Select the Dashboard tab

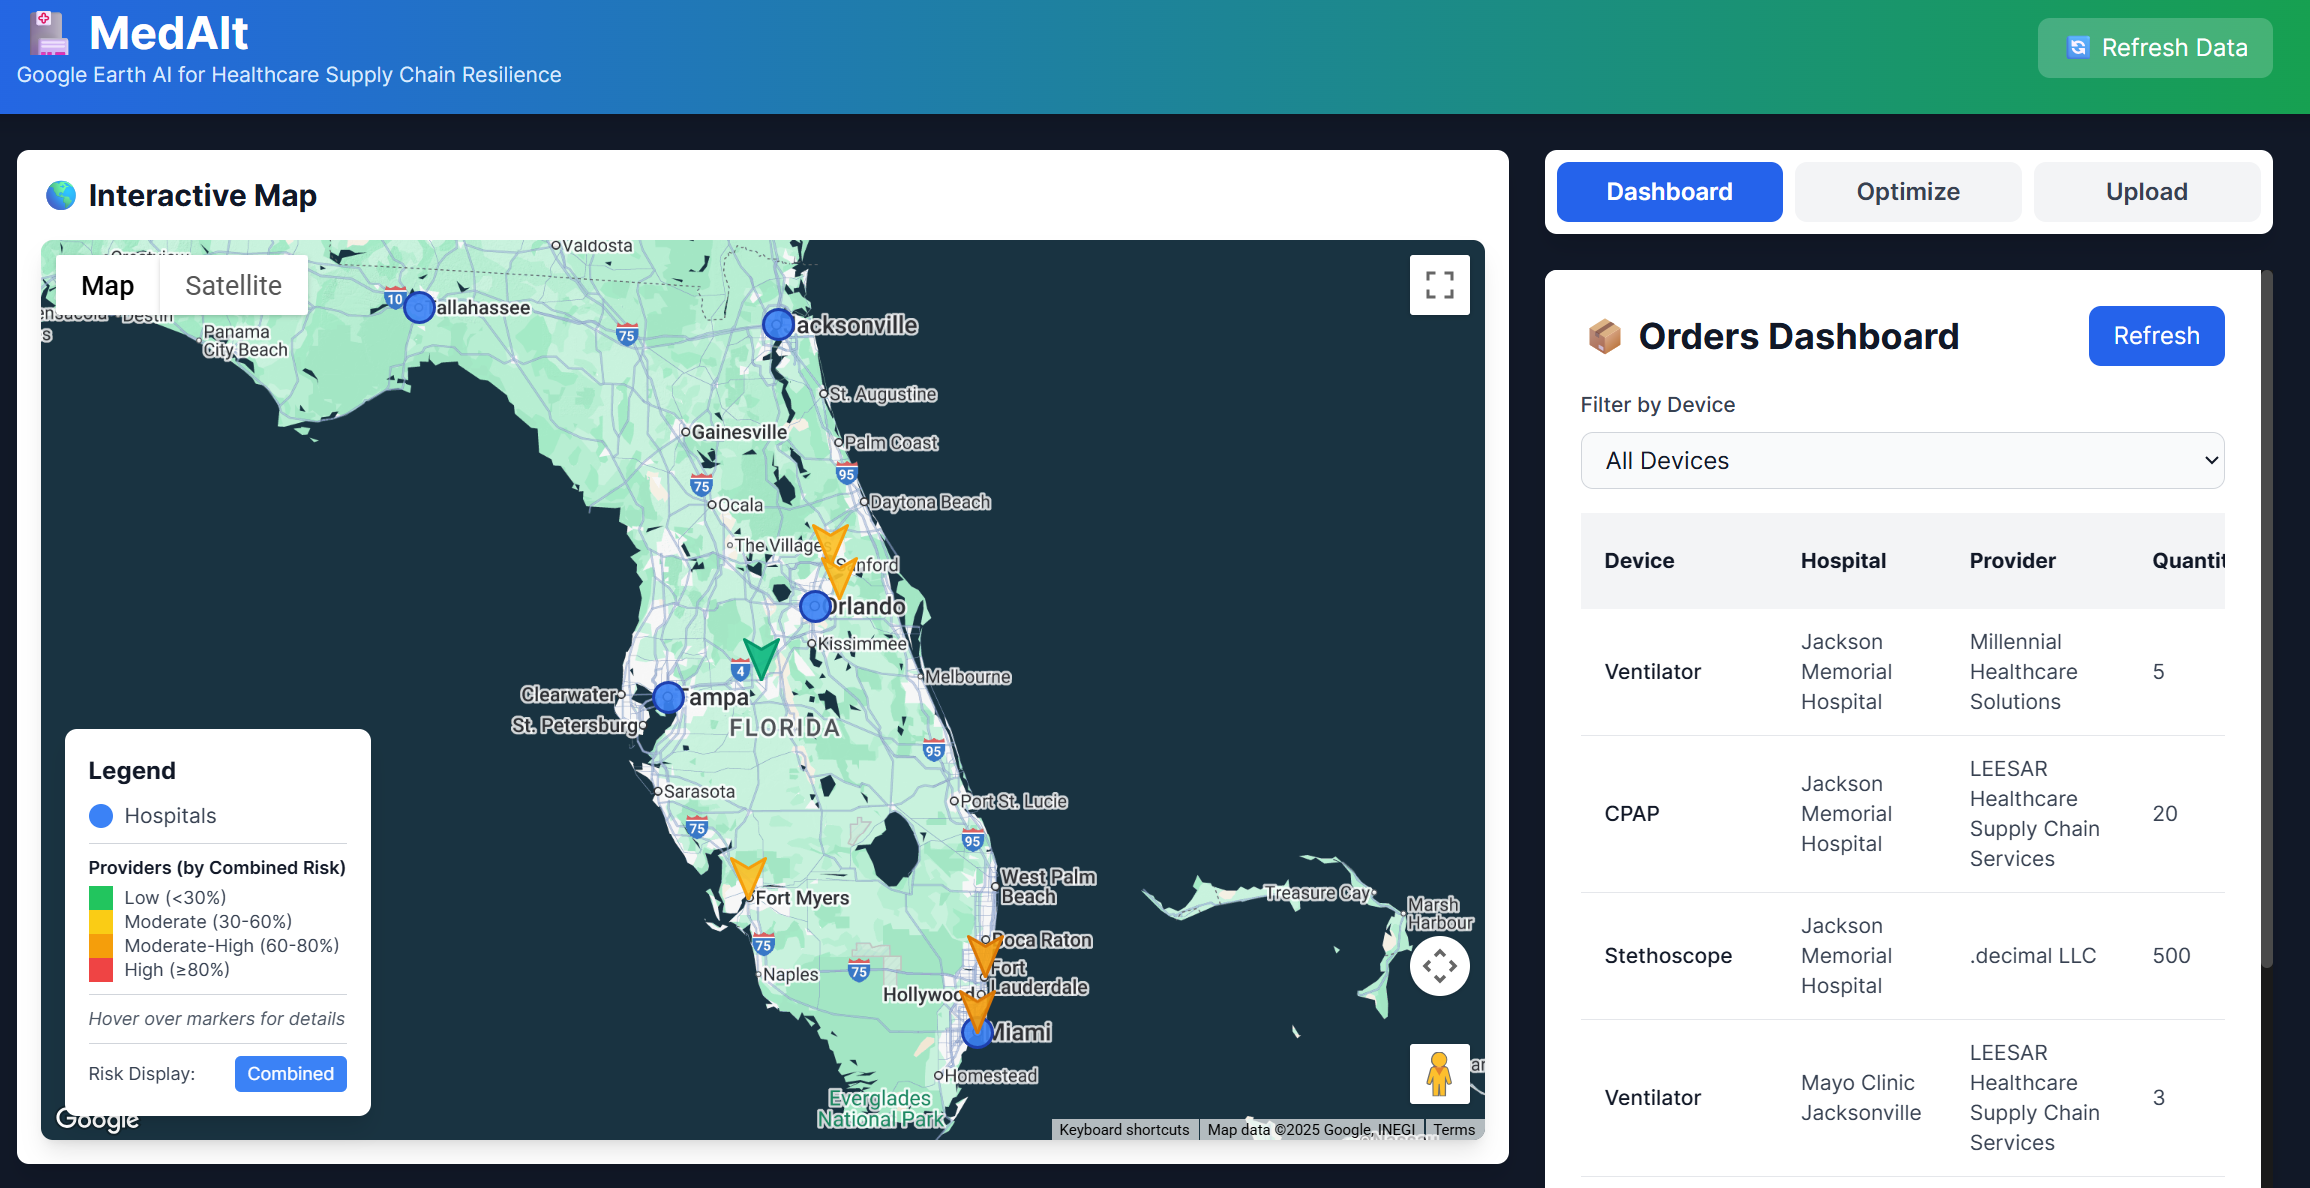(1669, 192)
